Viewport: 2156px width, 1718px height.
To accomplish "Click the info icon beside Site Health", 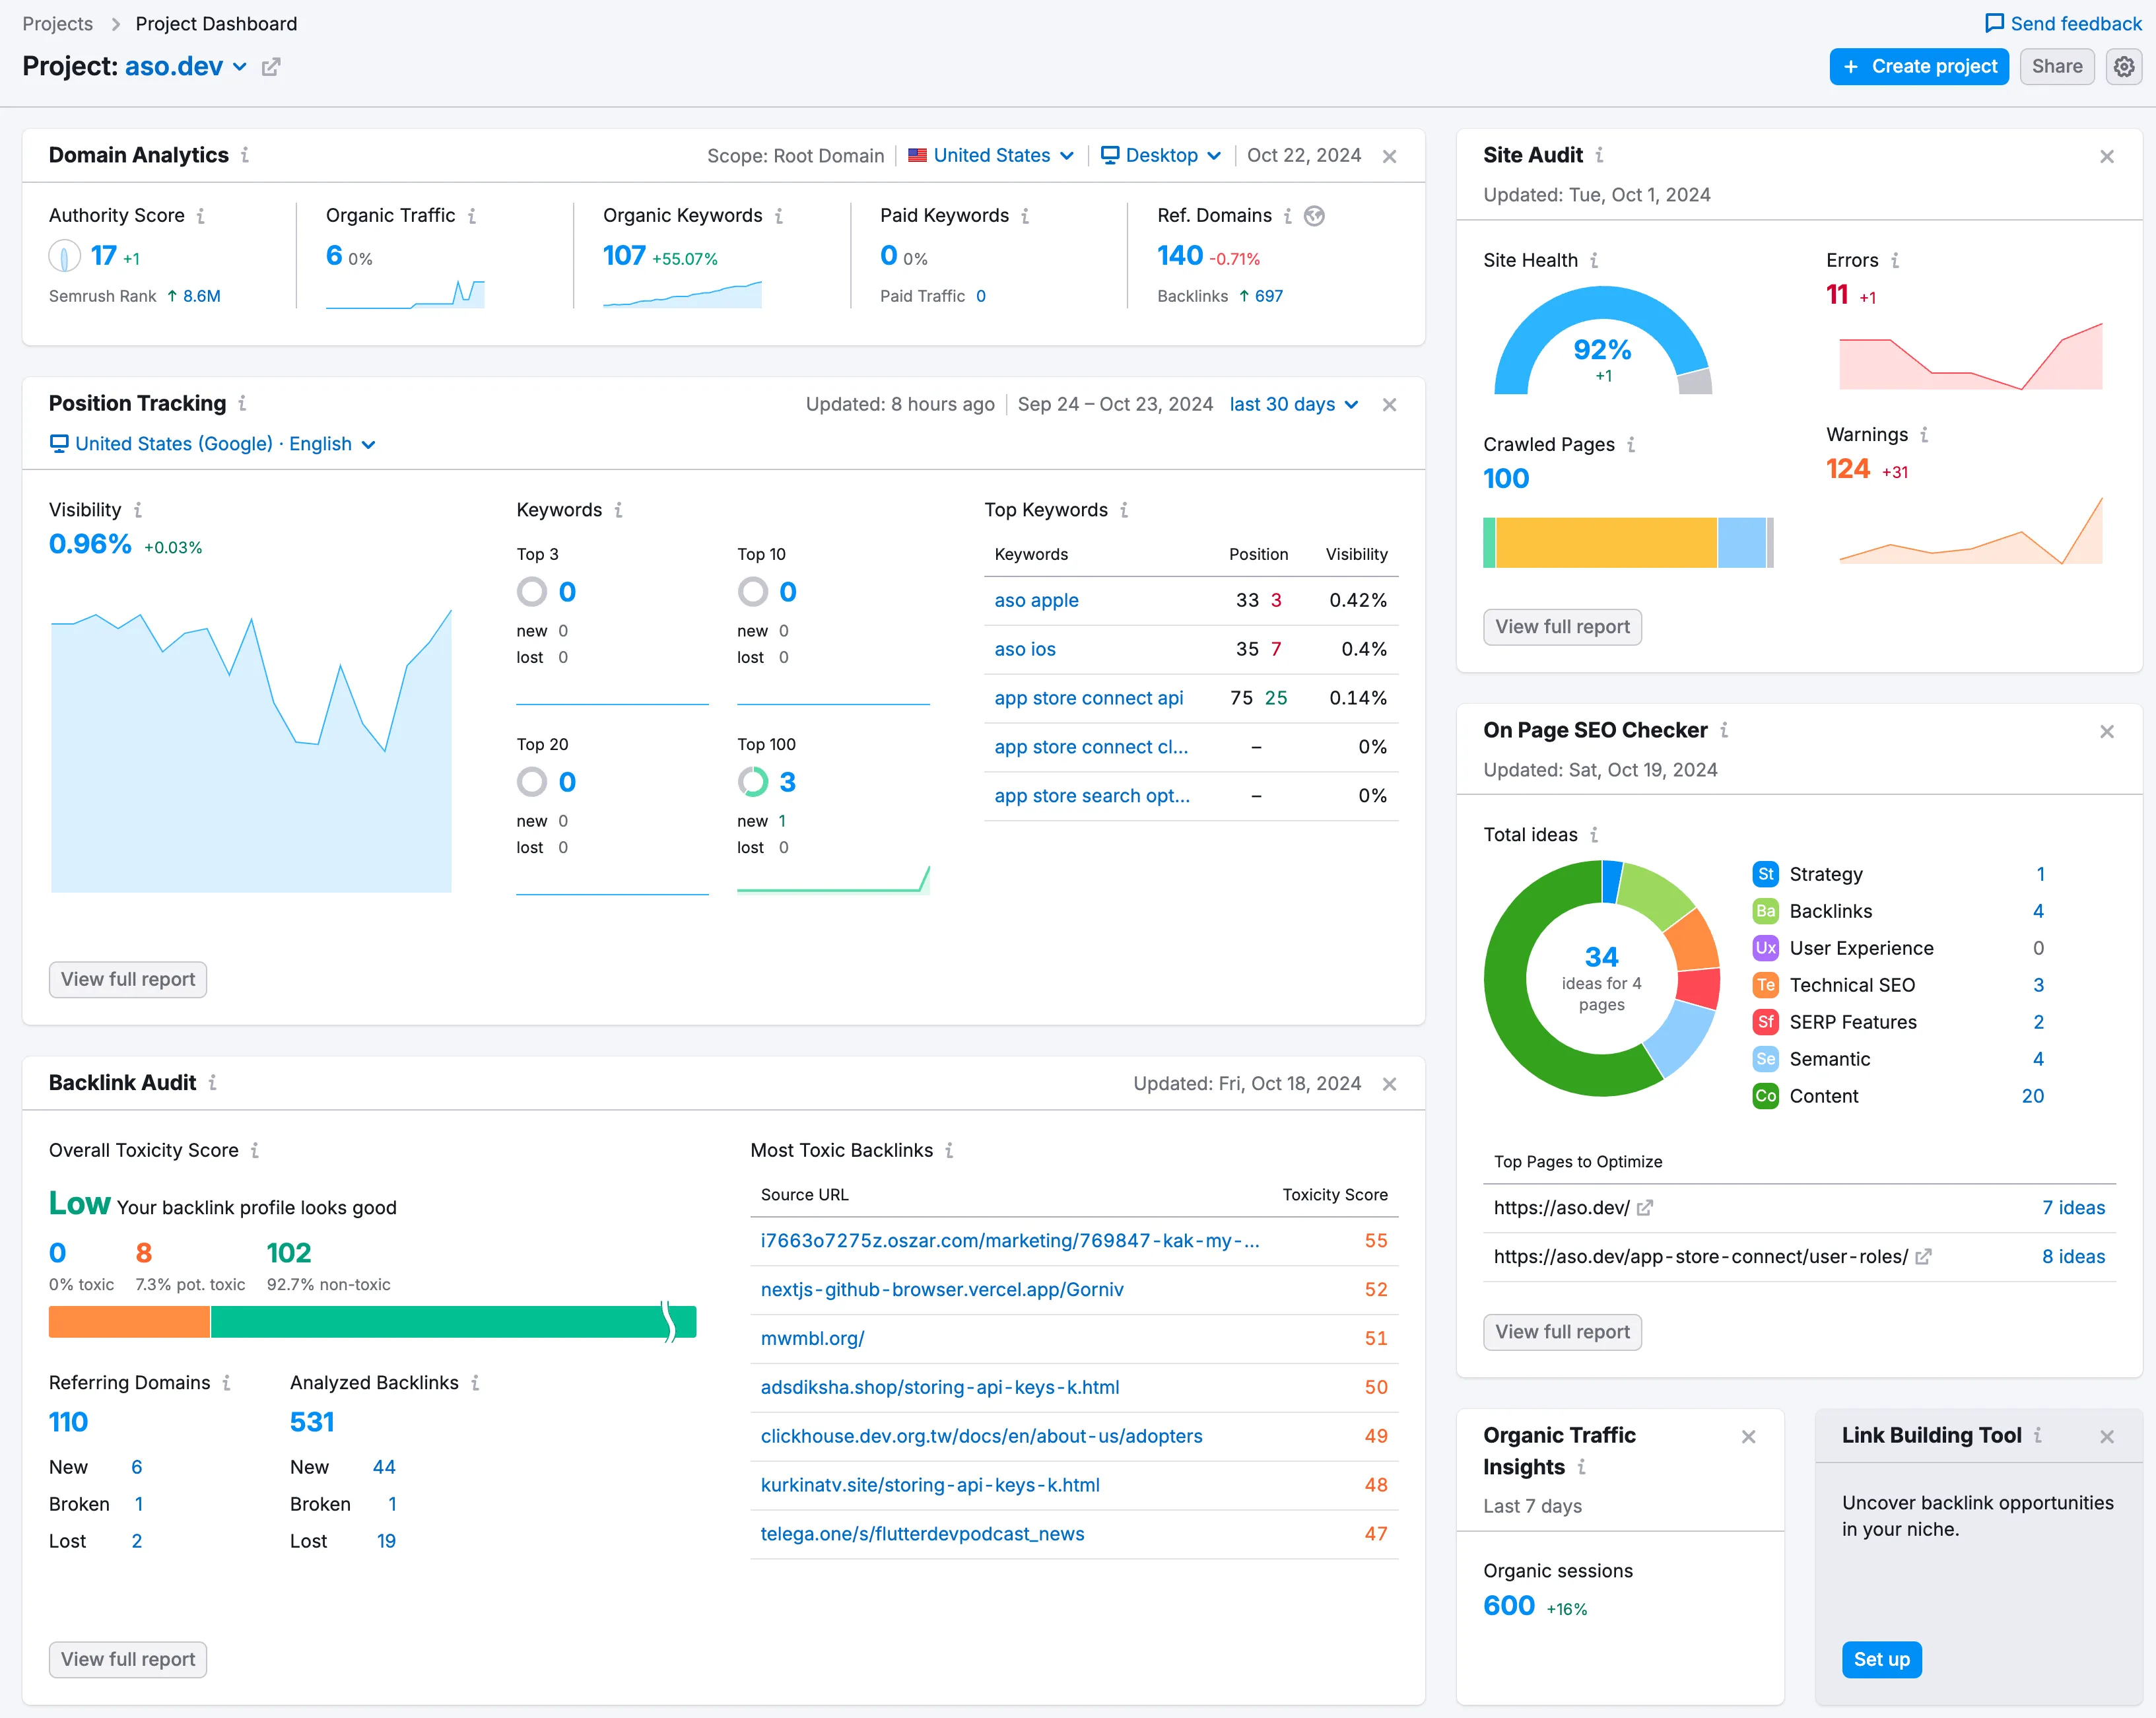I will 1595,260.
